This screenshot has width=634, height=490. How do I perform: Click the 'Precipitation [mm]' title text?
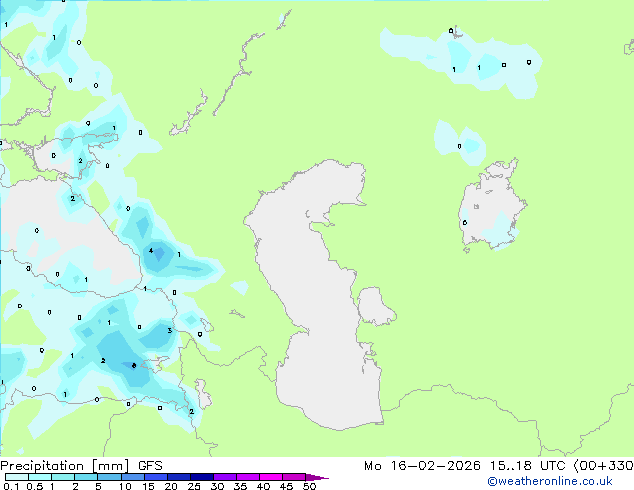65,466
